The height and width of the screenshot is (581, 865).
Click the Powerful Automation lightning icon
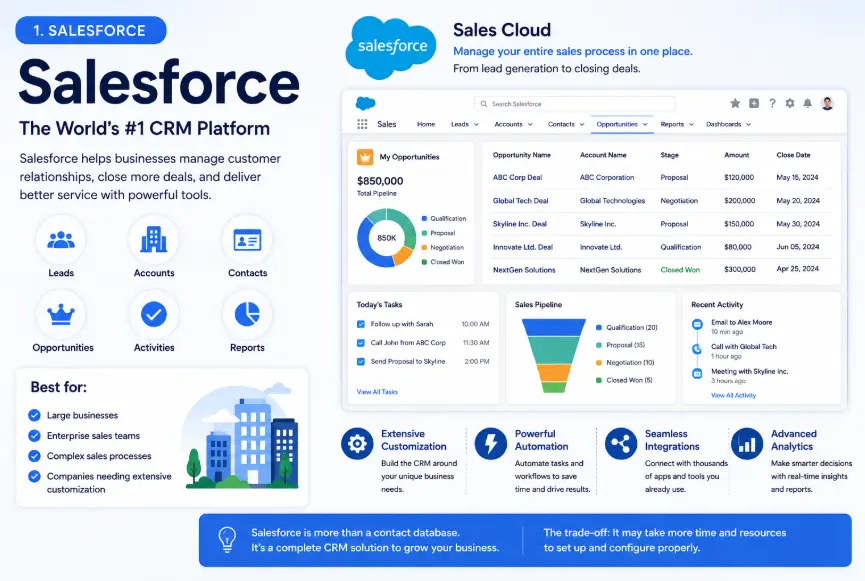[x=490, y=443]
